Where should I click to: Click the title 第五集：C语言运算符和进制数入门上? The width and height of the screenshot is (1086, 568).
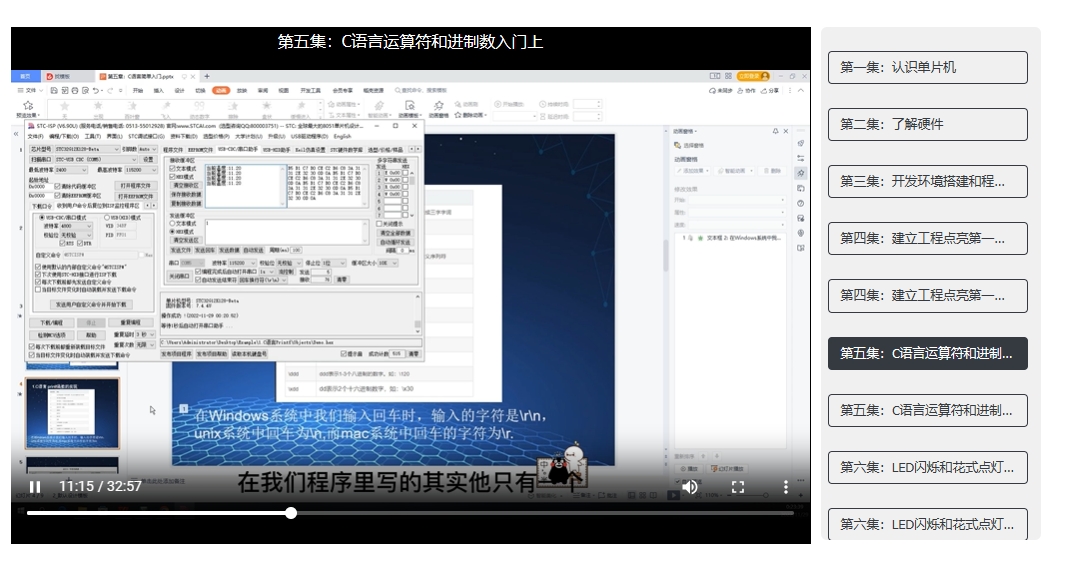click(x=410, y=42)
